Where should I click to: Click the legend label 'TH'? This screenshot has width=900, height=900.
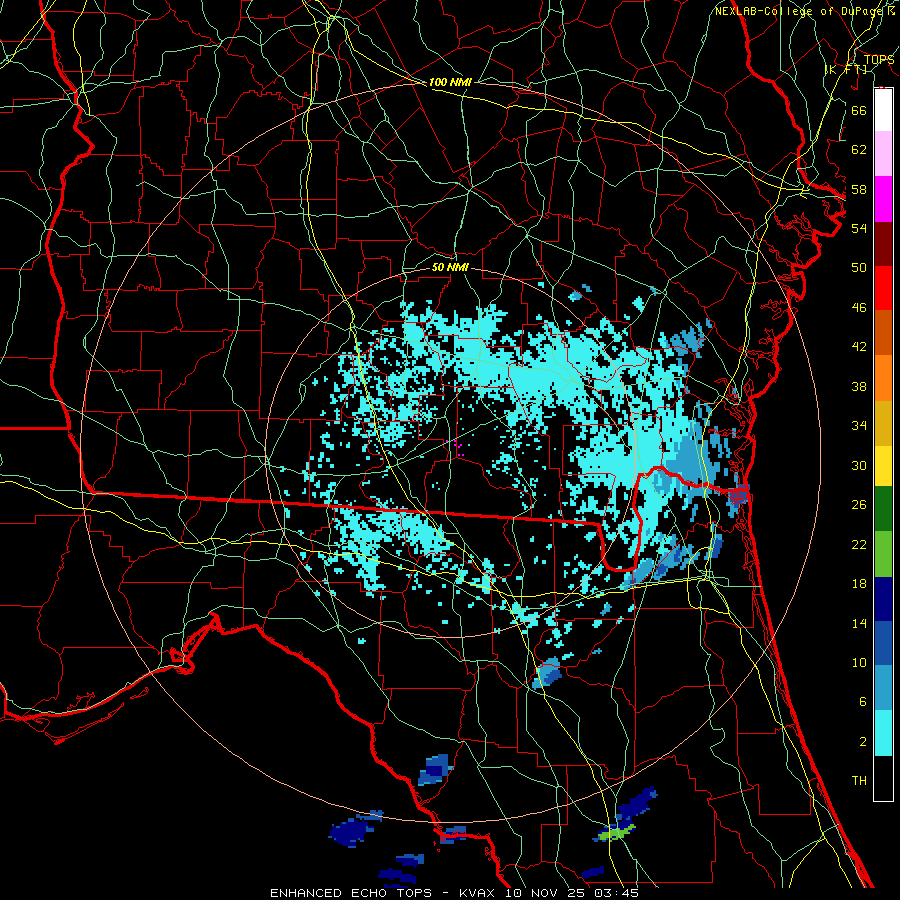[x=859, y=780]
